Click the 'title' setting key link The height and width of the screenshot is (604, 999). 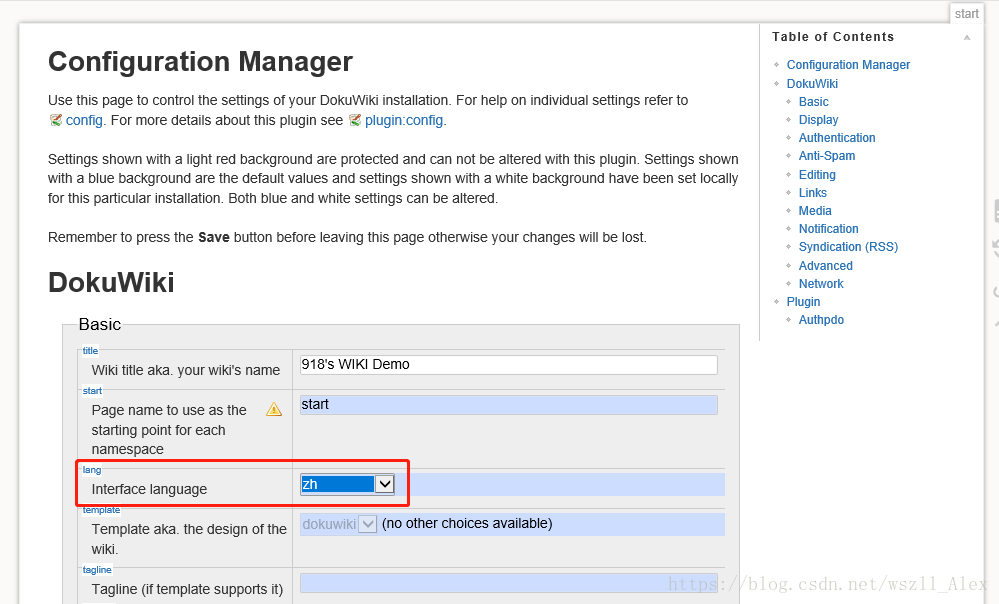coord(90,350)
